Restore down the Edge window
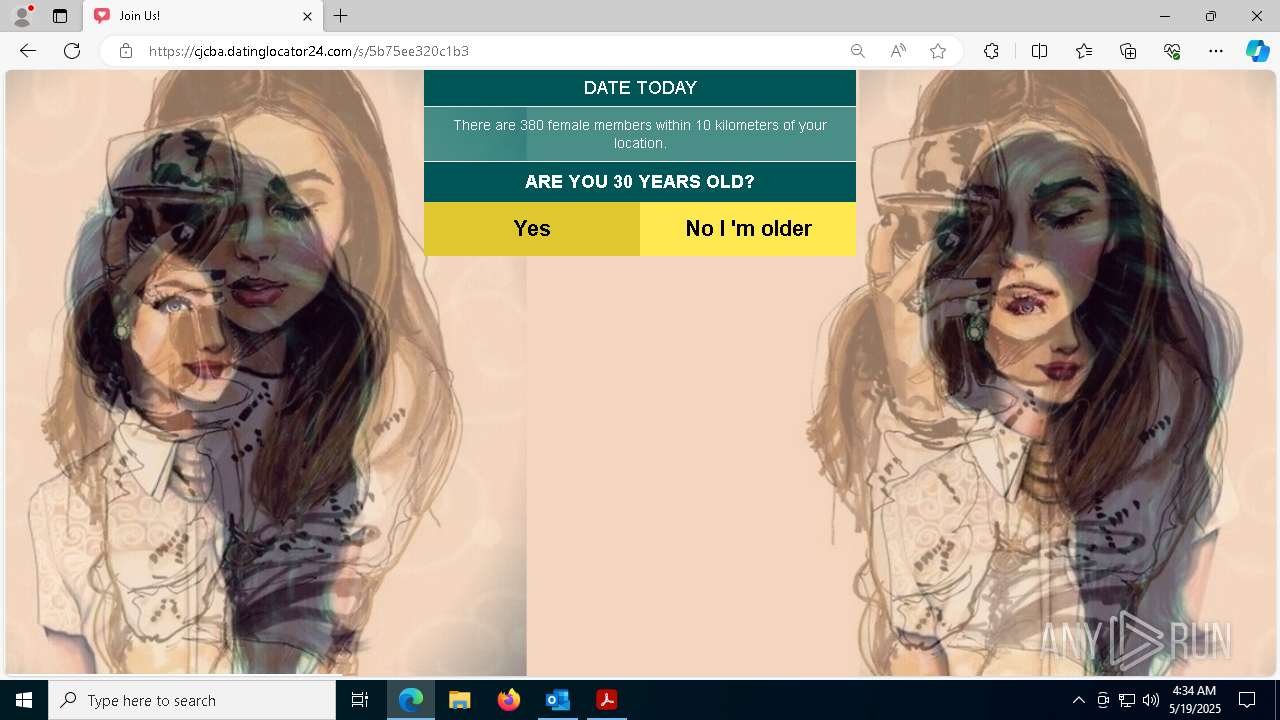Screen dimensions: 1280x720 (x=1211, y=16)
